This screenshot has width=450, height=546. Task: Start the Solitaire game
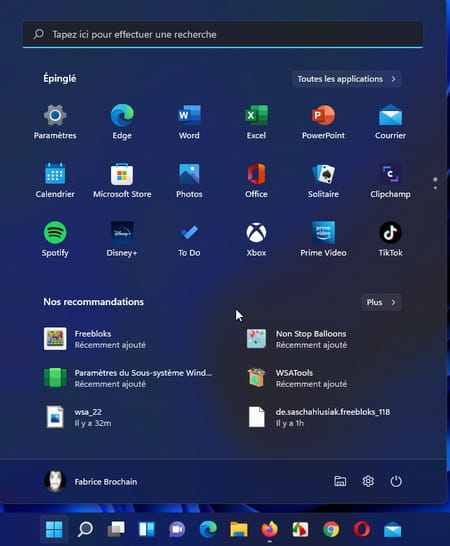(323, 180)
